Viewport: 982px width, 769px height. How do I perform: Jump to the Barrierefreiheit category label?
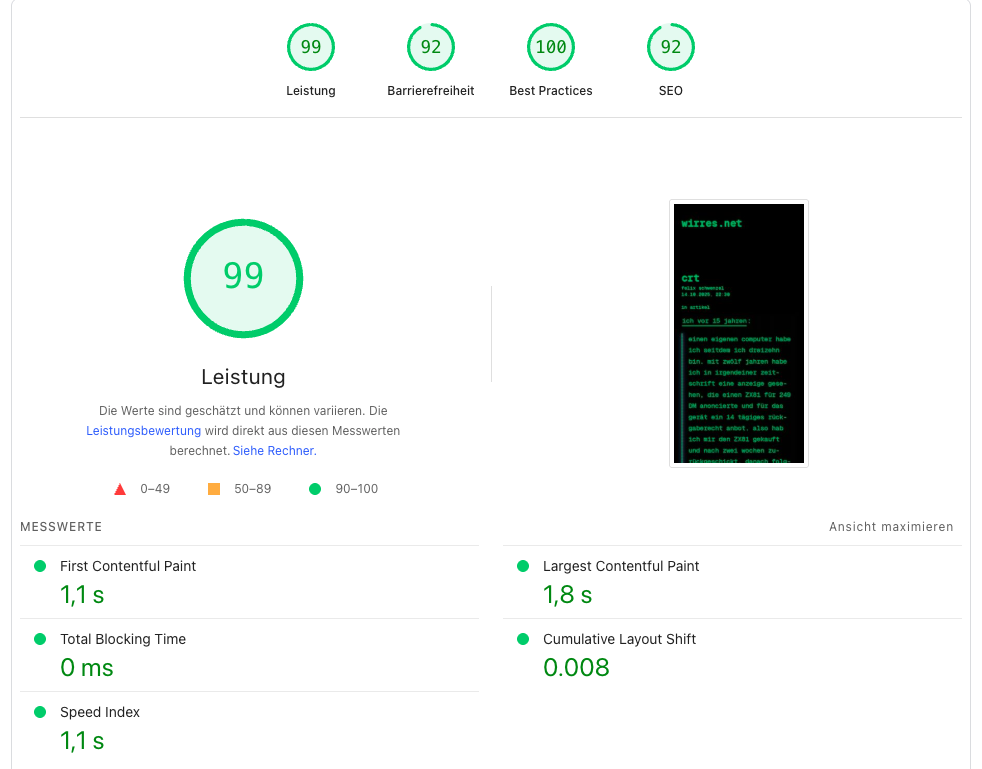pyautogui.click(x=431, y=91)
